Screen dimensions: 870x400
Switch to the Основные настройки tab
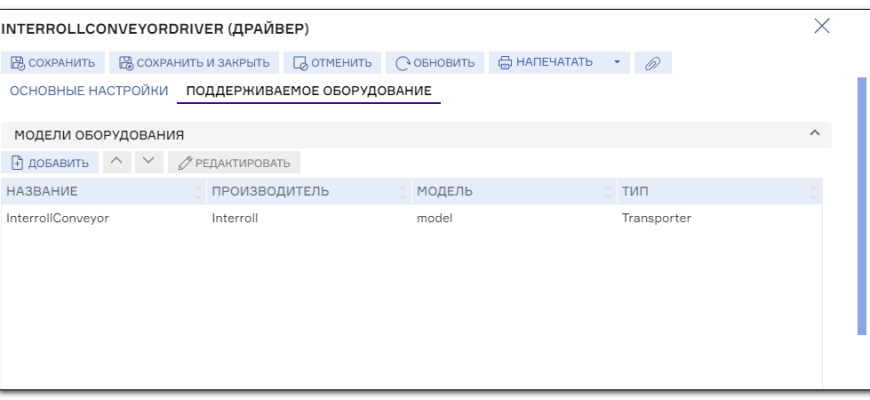coord(89,92)
